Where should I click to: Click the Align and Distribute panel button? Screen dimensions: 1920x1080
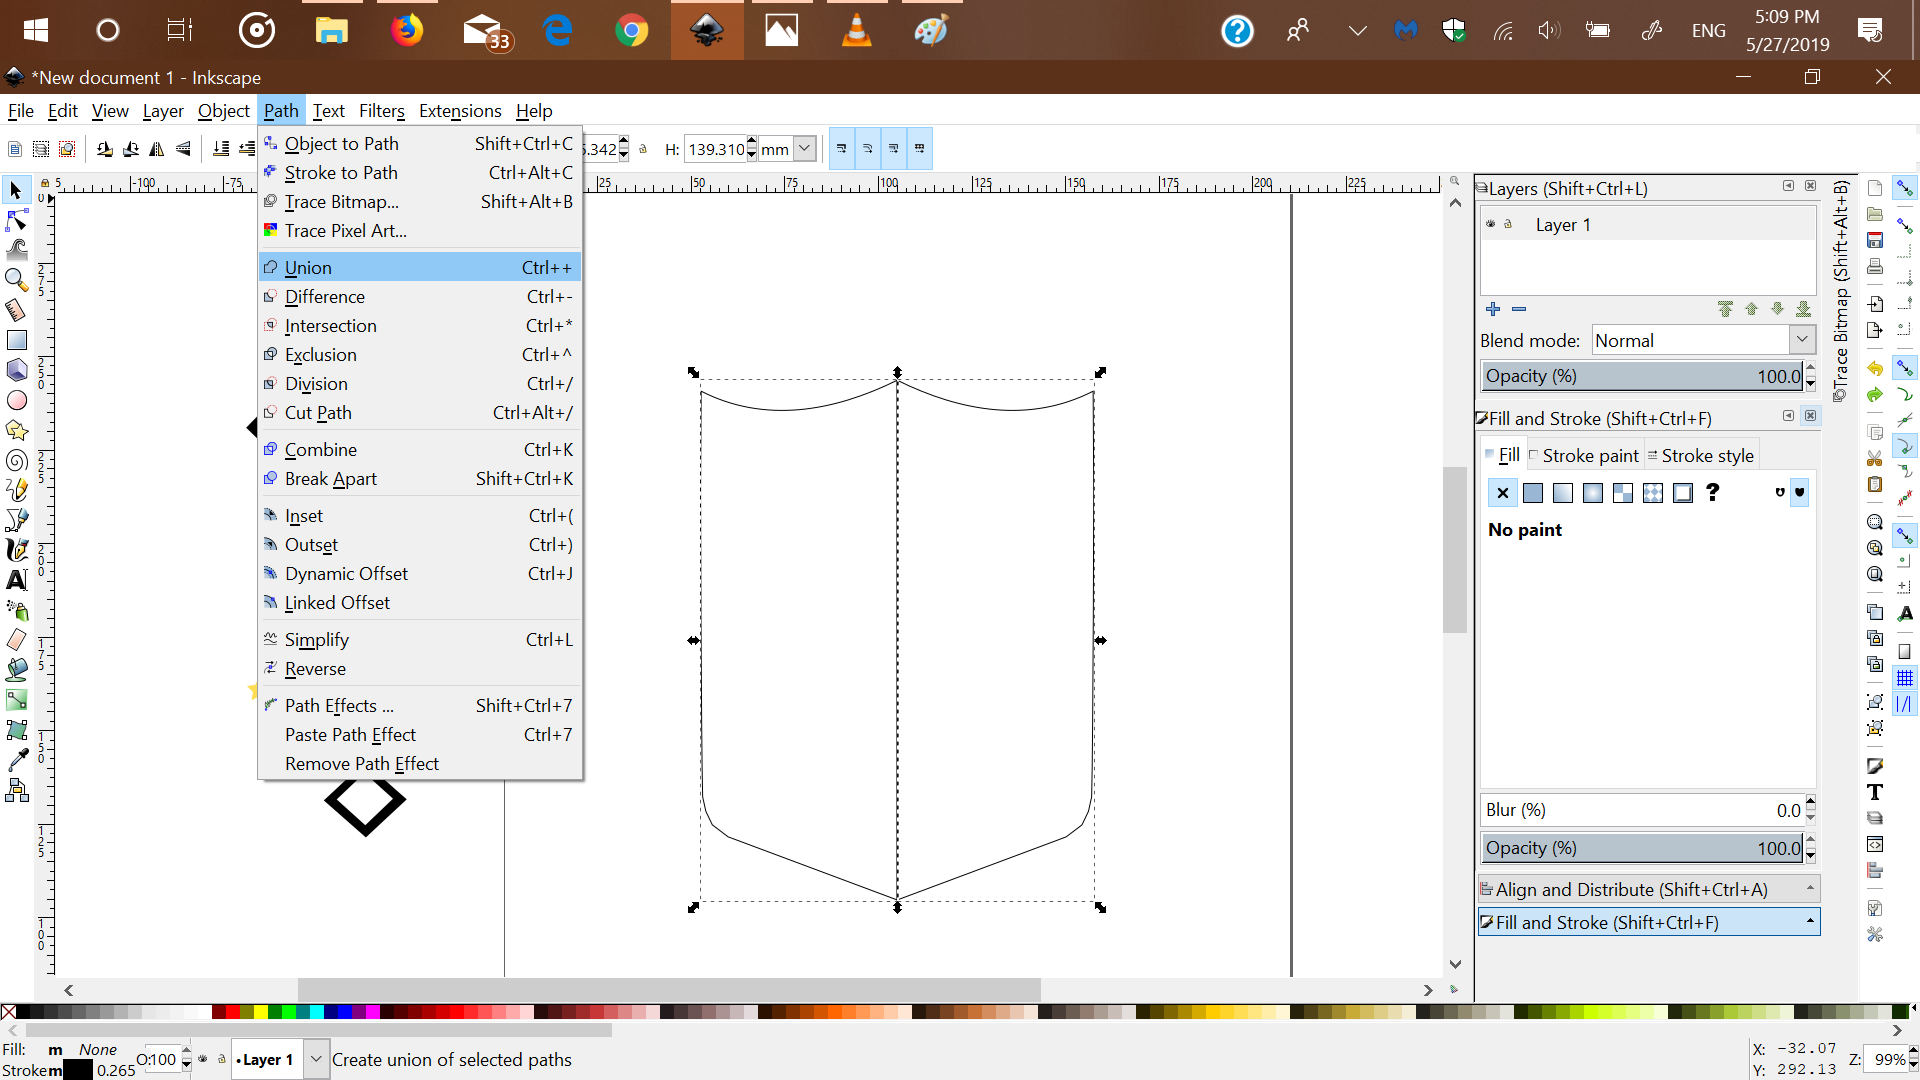coord(1648,889)
